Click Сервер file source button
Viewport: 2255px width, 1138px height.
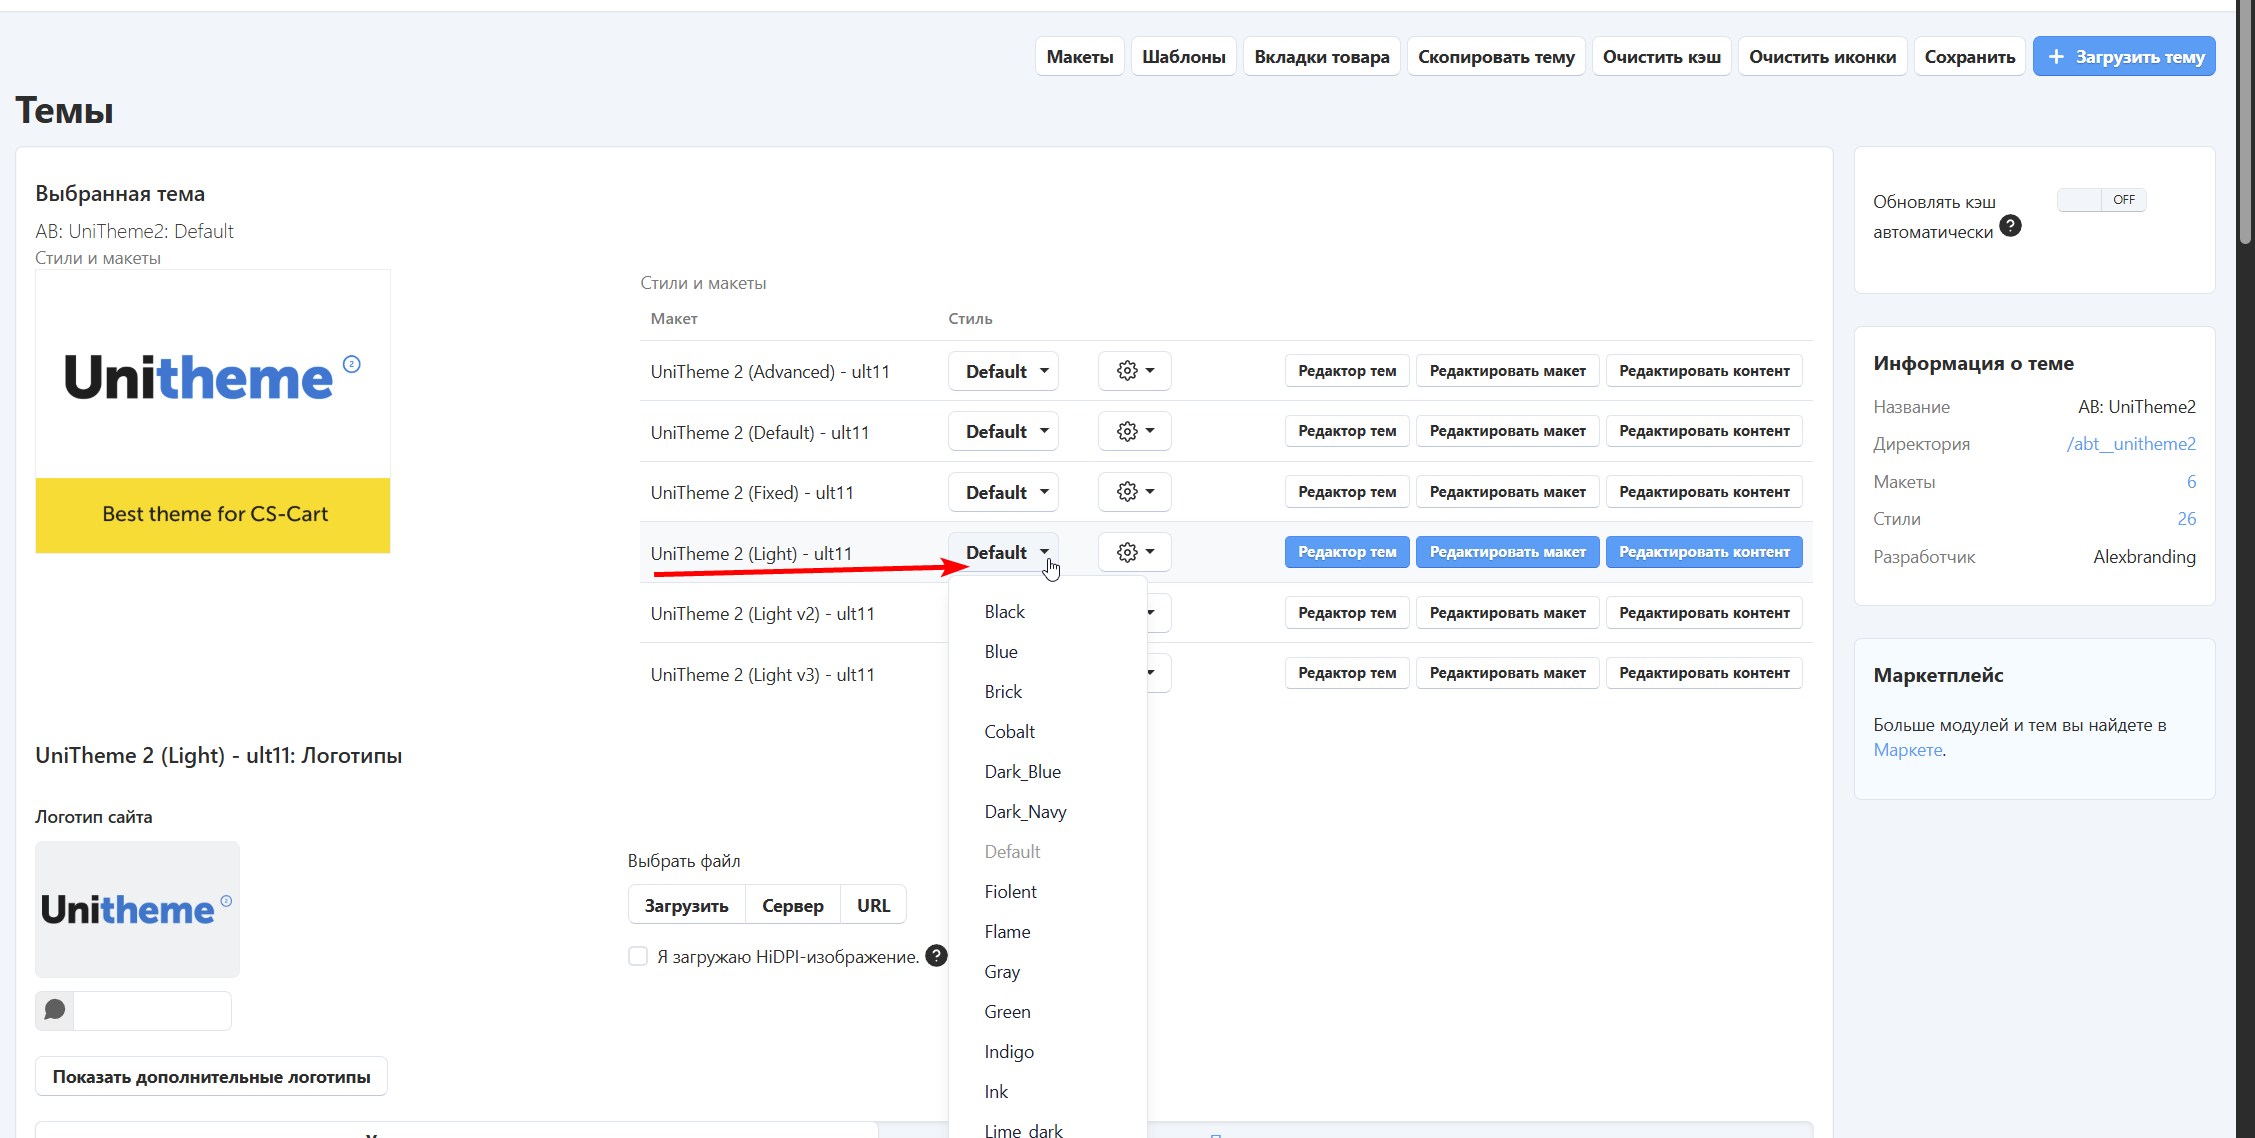[x=793, y=905]
